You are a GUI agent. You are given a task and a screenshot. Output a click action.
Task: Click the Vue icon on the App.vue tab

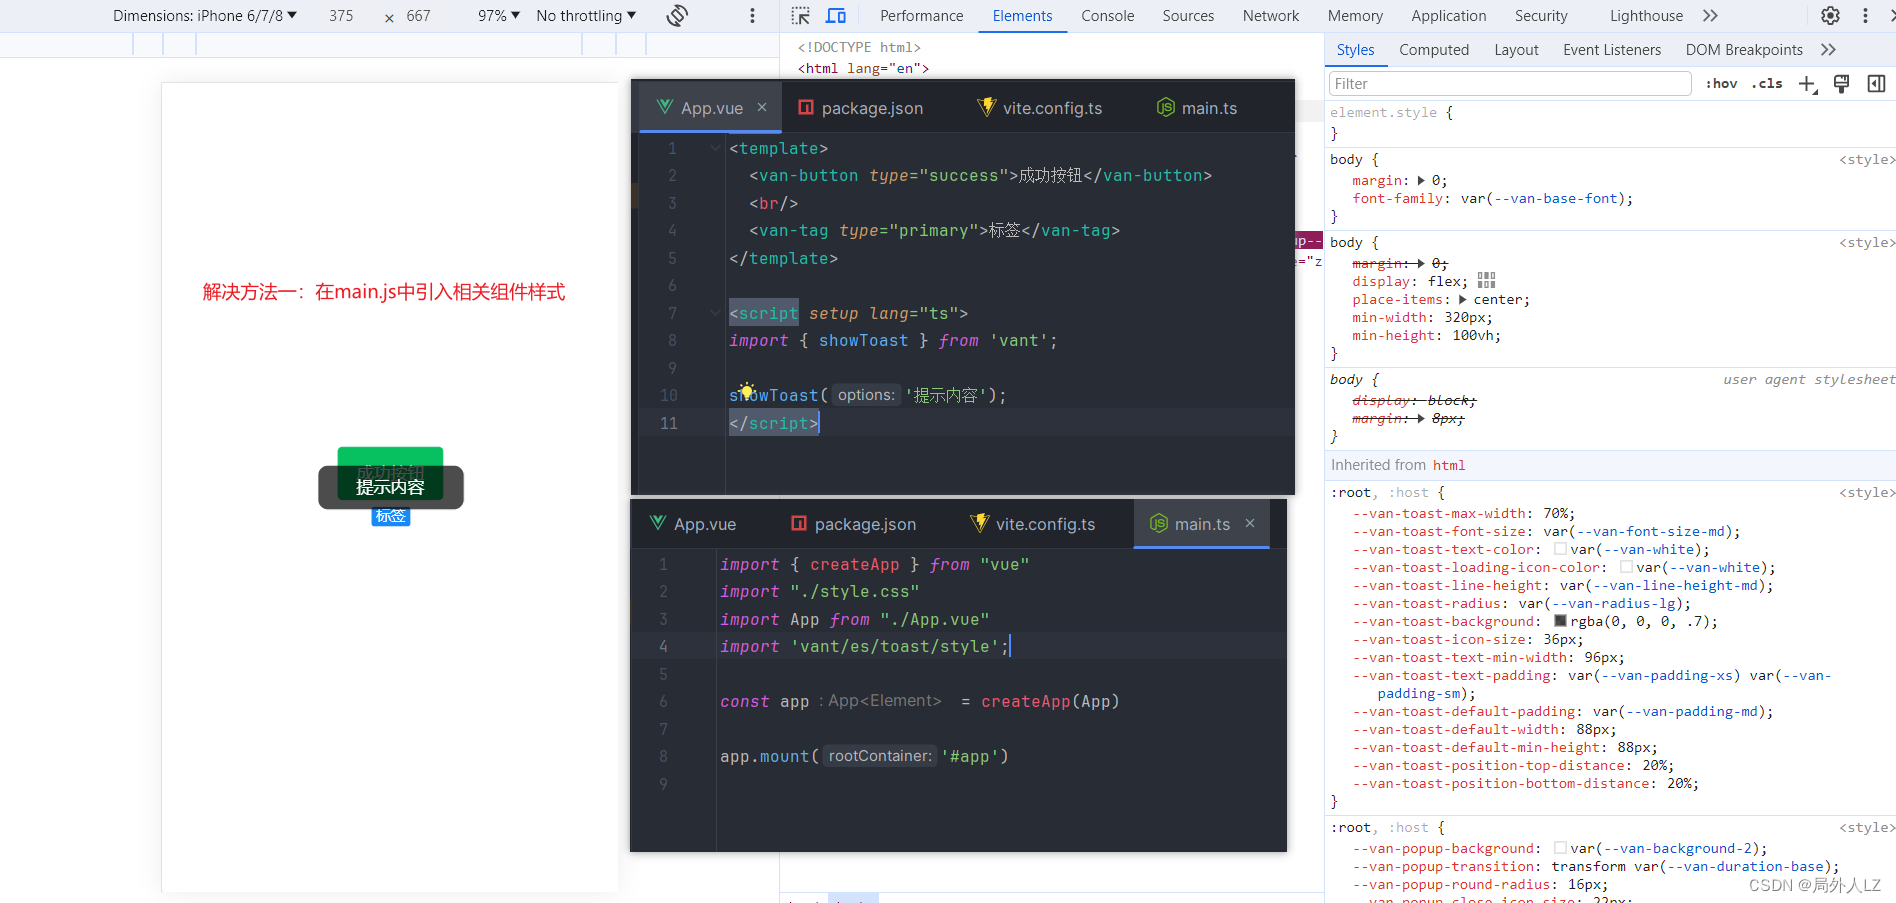coord(665,107)
